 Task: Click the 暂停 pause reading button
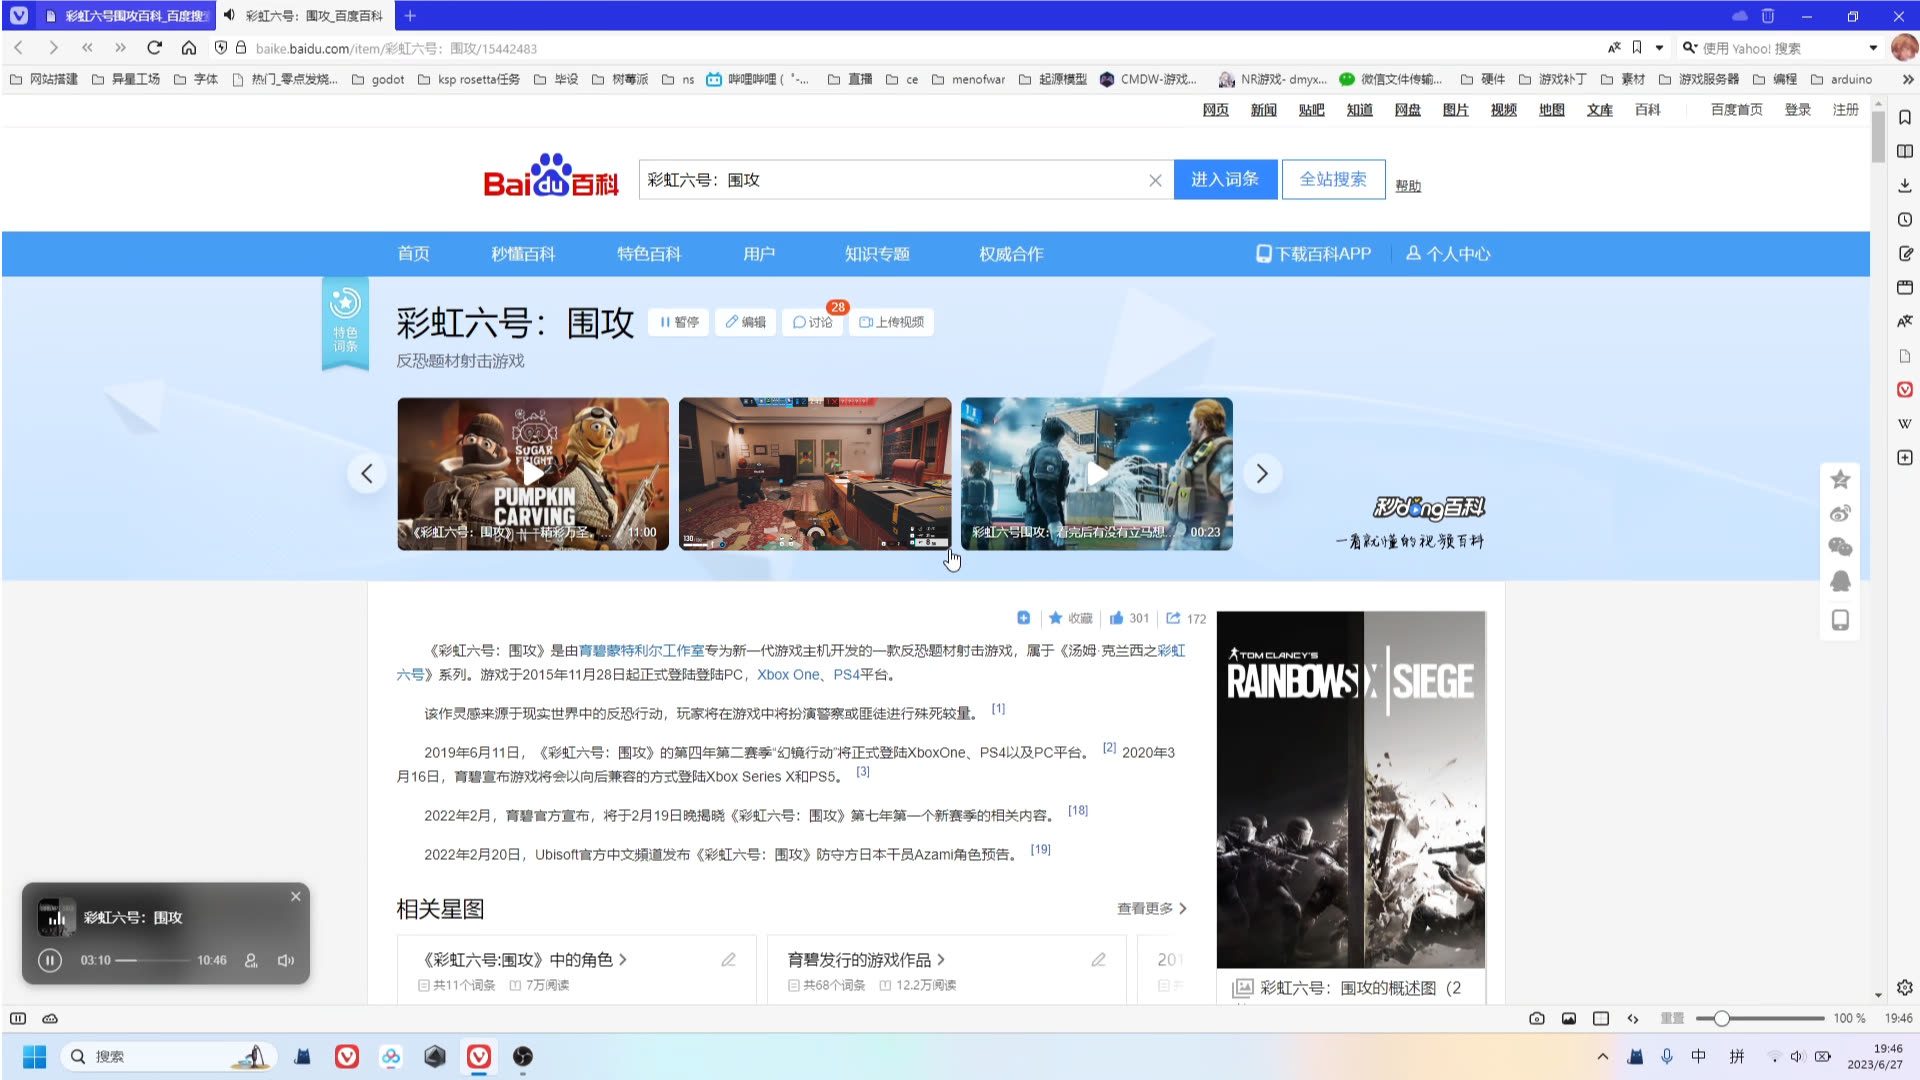click(x=679, y=322)
